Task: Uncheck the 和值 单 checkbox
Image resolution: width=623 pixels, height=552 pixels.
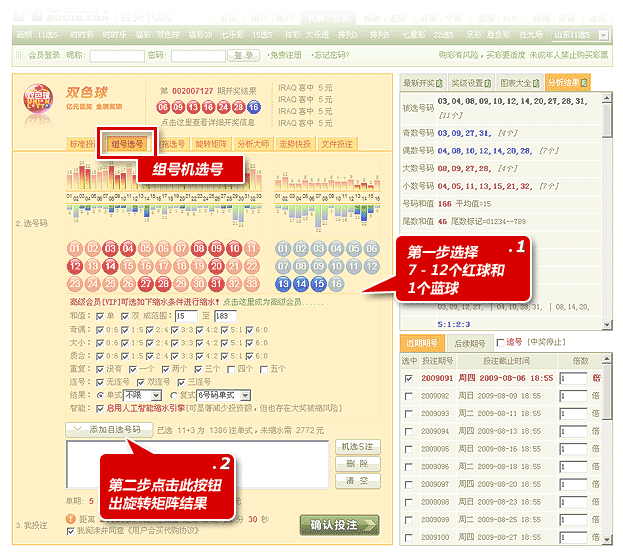Action: pyautogui.click(x=100, y=316)
